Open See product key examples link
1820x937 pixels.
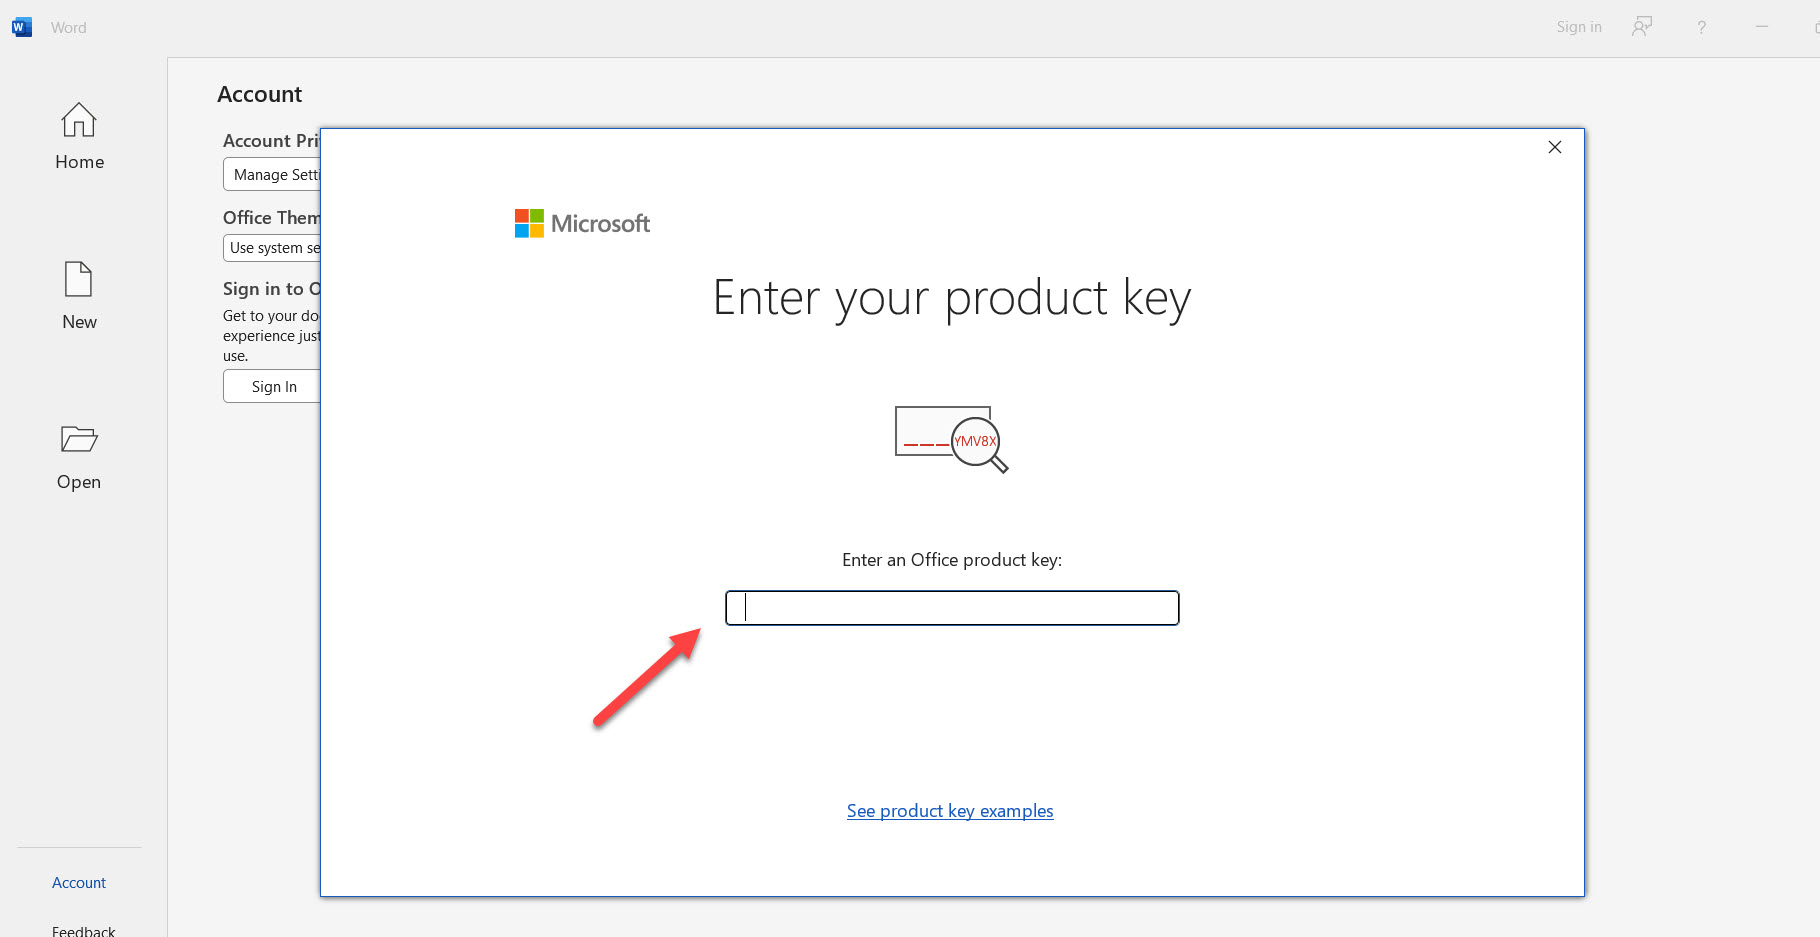pos(950,811)
